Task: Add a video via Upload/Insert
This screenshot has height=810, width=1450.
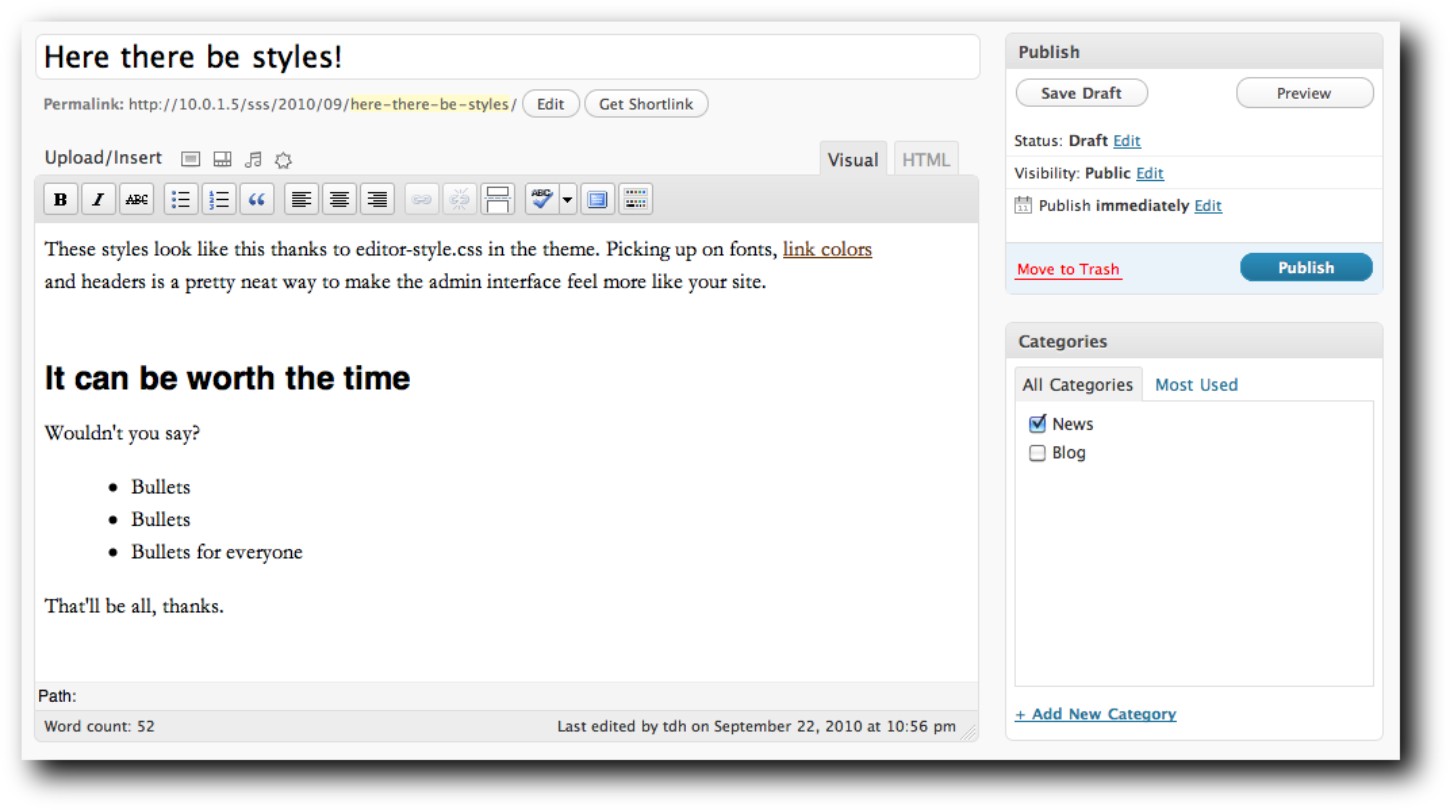Action: tap(223, 159)
